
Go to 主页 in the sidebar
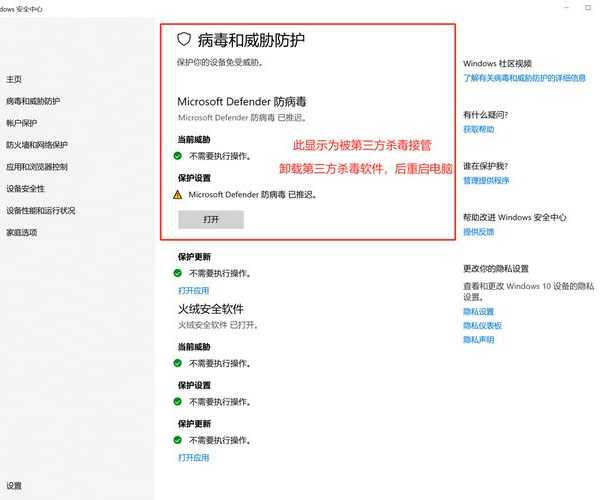(x=14, y=79)
